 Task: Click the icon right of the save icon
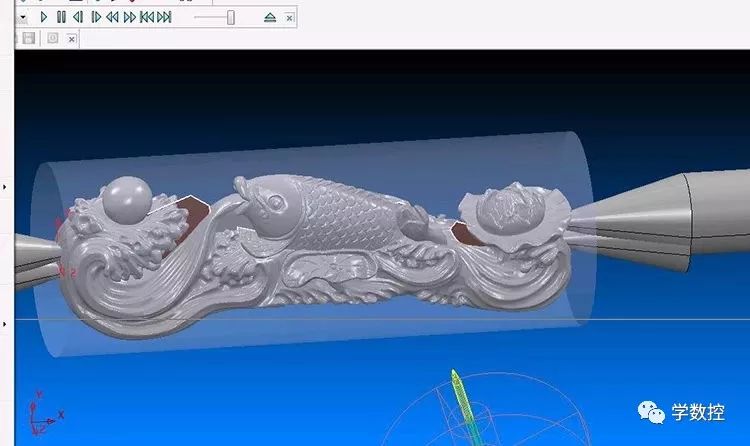52,38
